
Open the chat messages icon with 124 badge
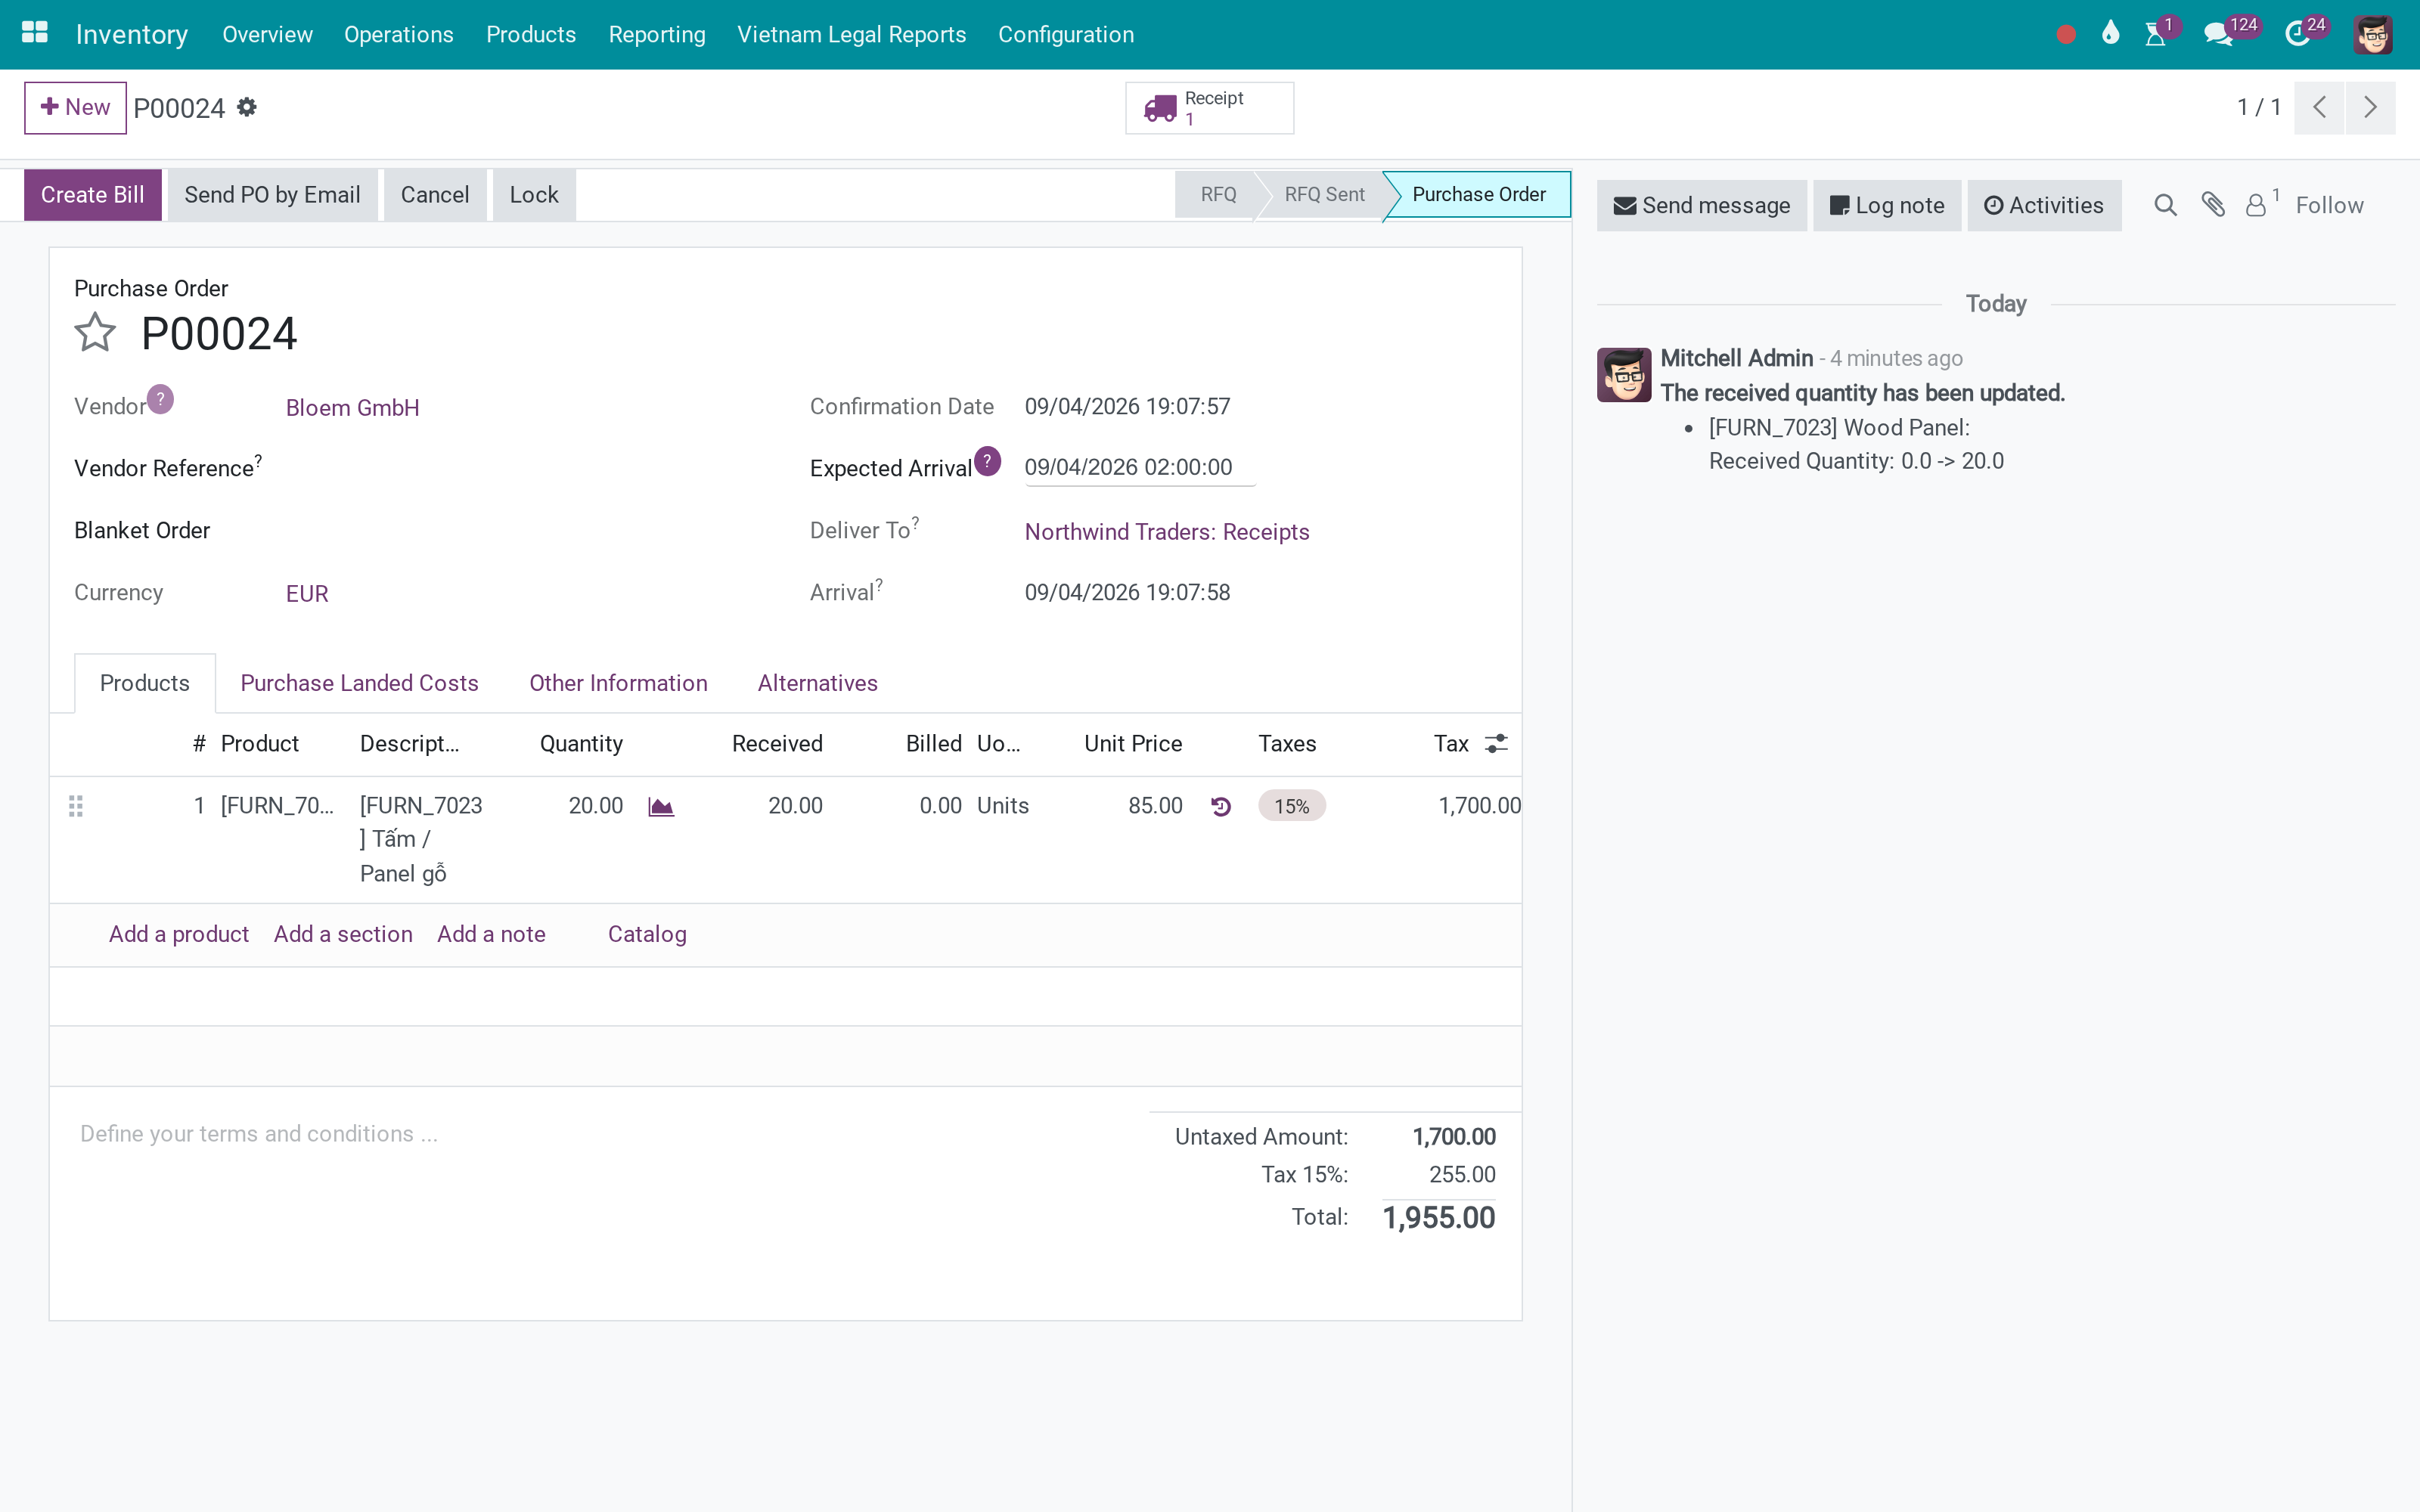pos(2218,35)
